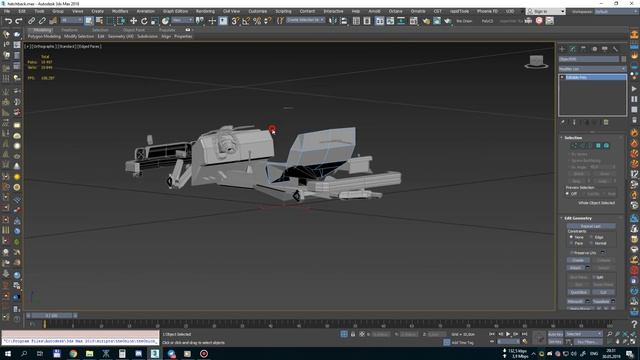The height and width of the screenshot is (360, 640).
Task: Open the Modify tab in command panel
Action: 573,49
